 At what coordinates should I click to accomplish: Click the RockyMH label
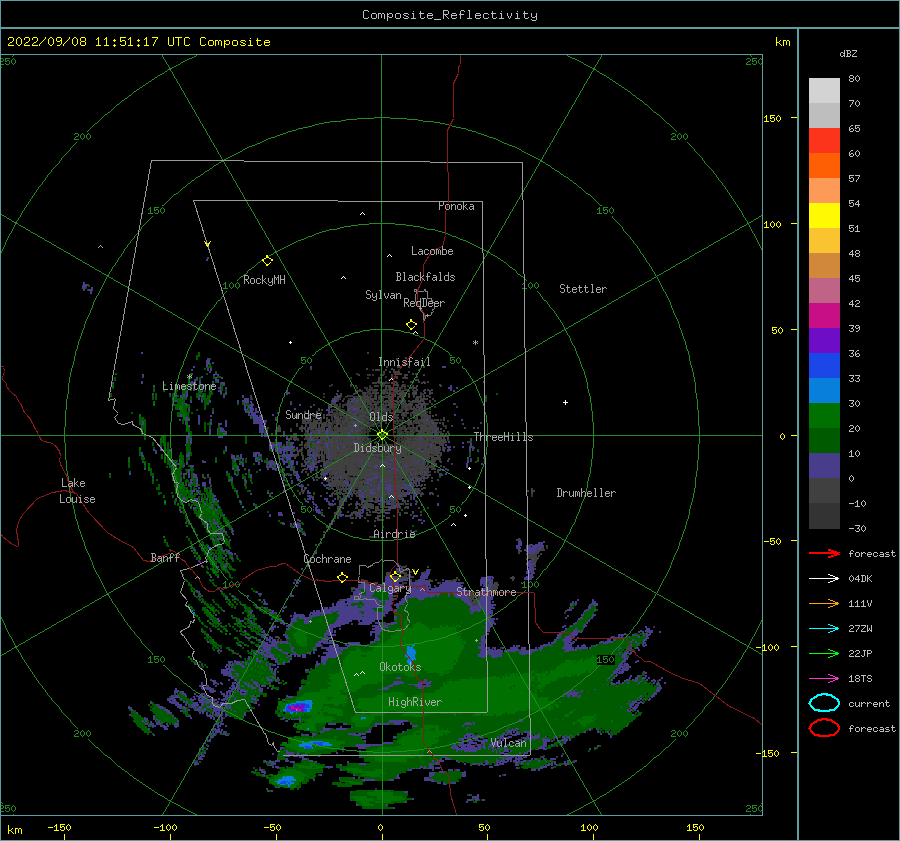tap(264, 280)
